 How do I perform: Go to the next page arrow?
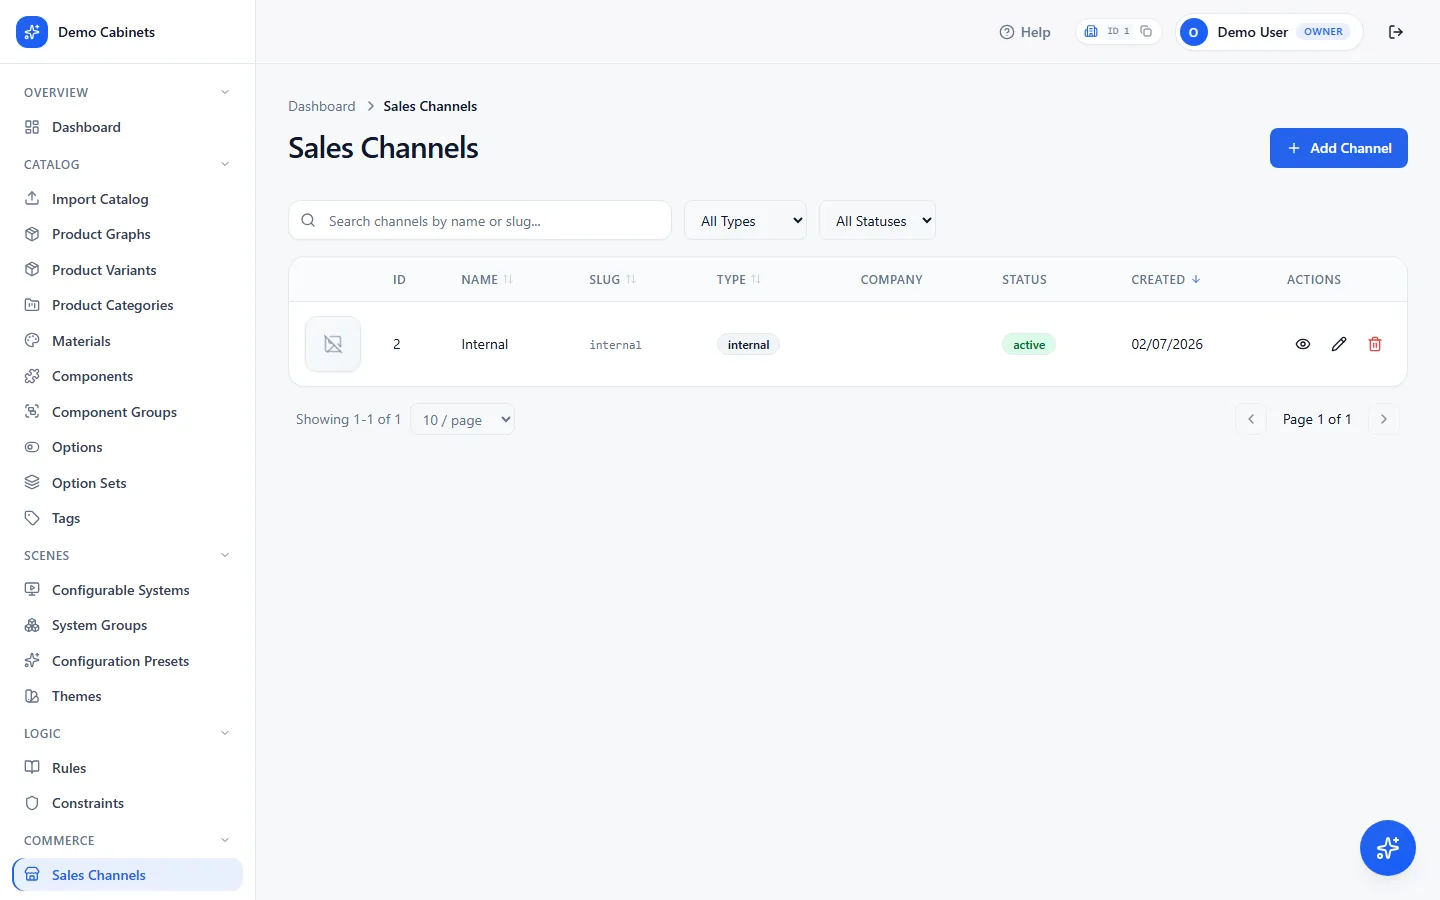coord(1384,419)
